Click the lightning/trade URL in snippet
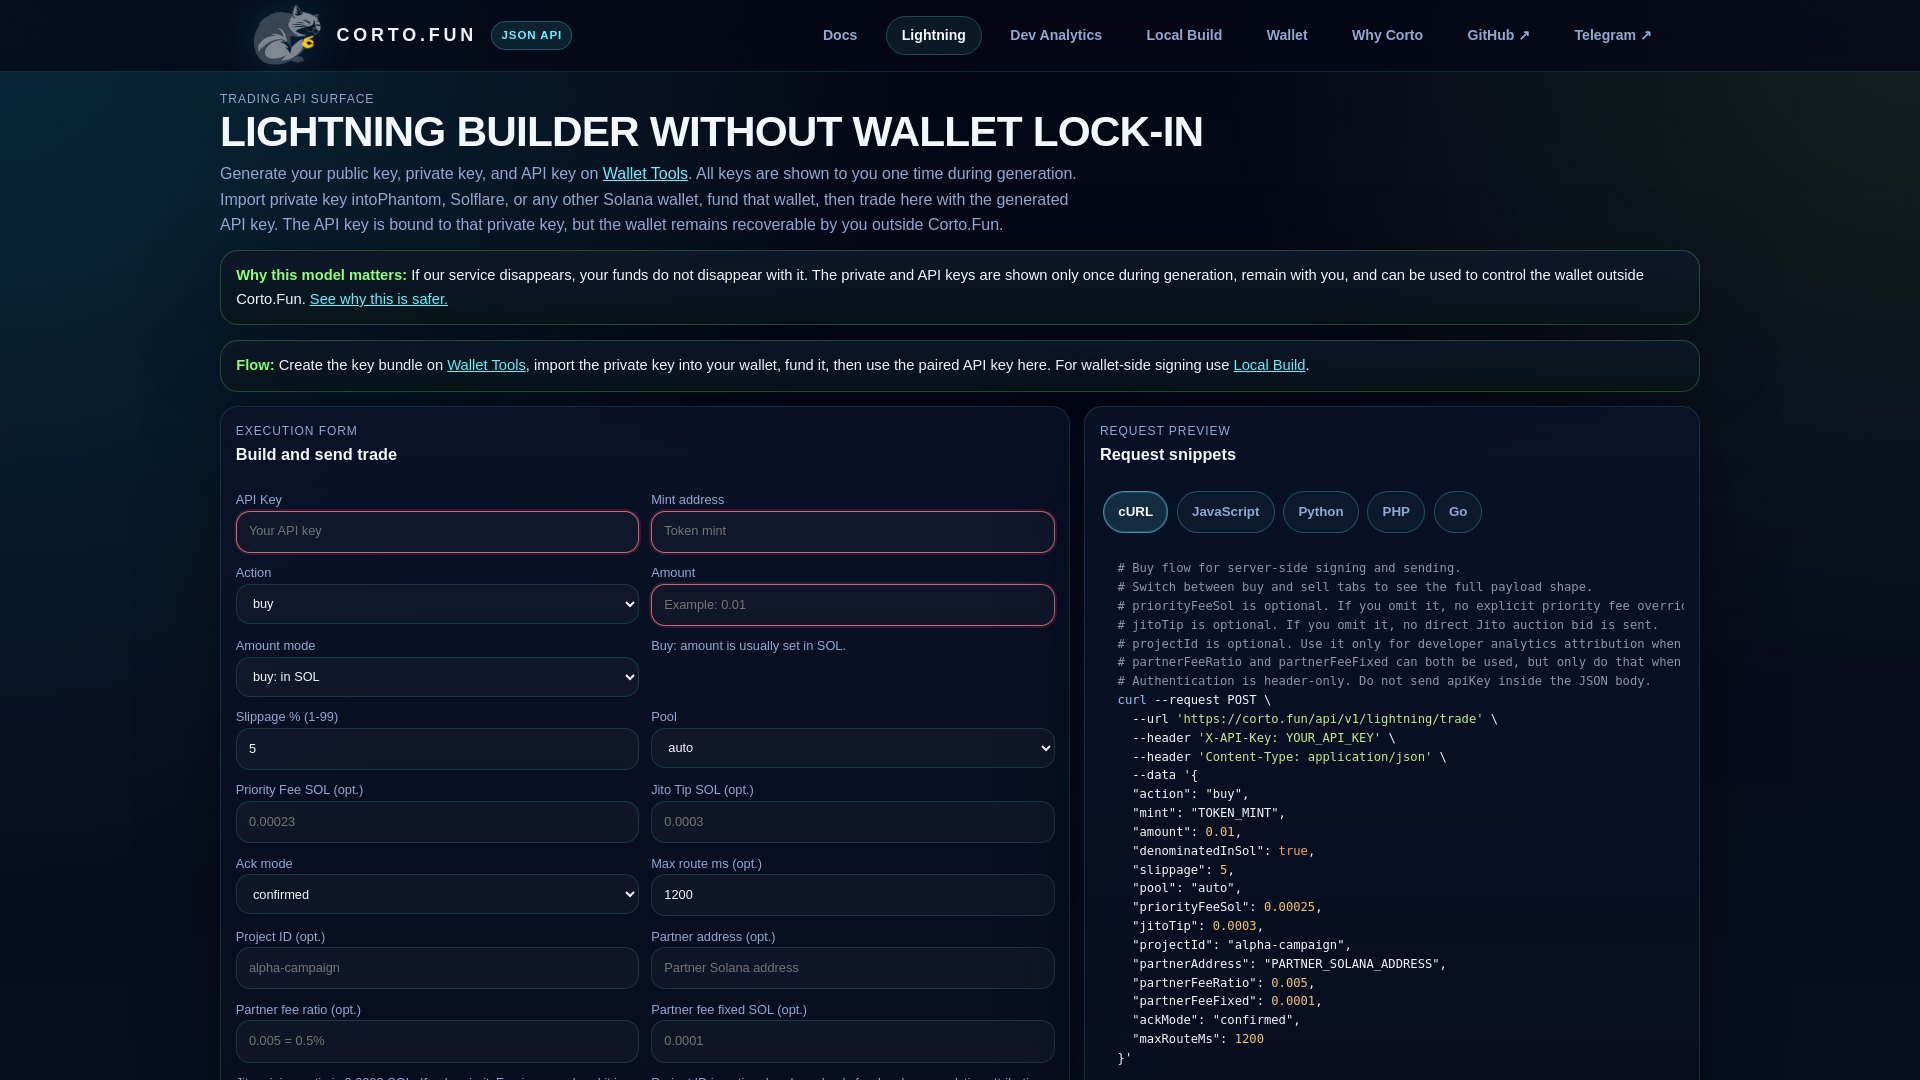Image resolution: width=1920 pixels, height=1080 pixels. click(x=1329, y=719)
